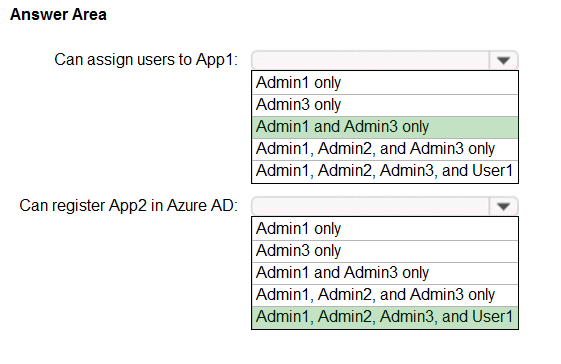Viewport: 561px width, 364px height.
Task: Expand the App2 registration dropdown arrow
Action: (503, 207)
